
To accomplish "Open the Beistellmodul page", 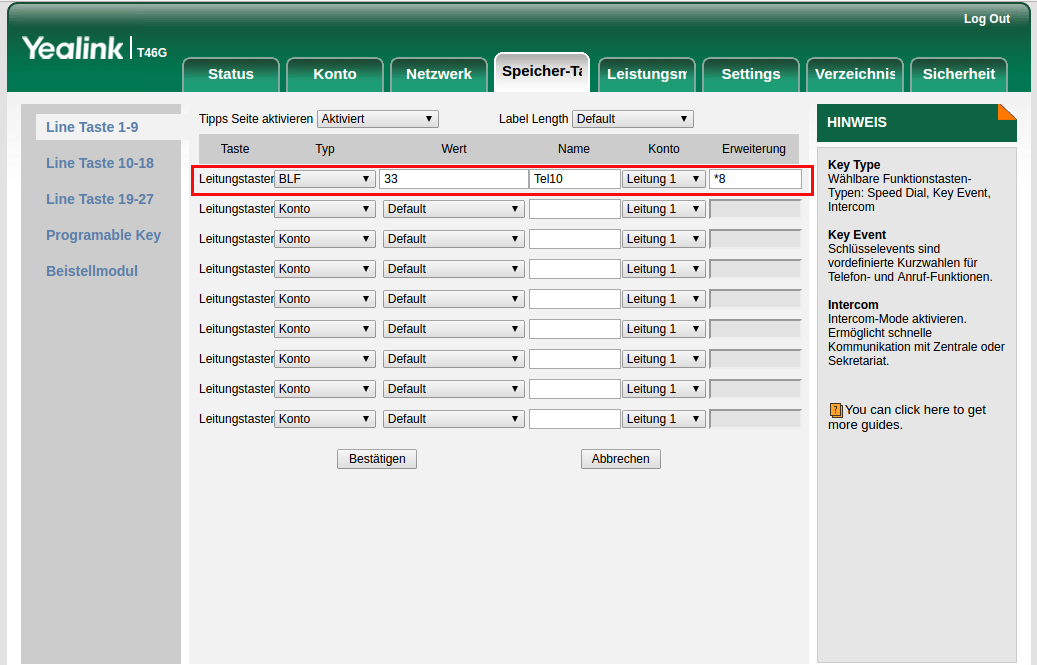I will click(92, 271).
